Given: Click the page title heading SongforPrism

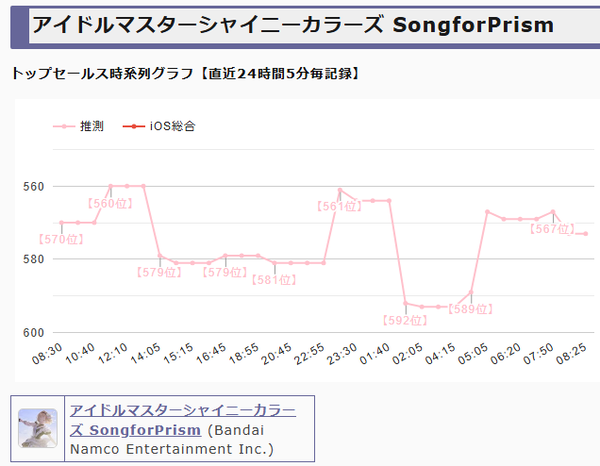Looking at the screenshot, I should point(293,25).
